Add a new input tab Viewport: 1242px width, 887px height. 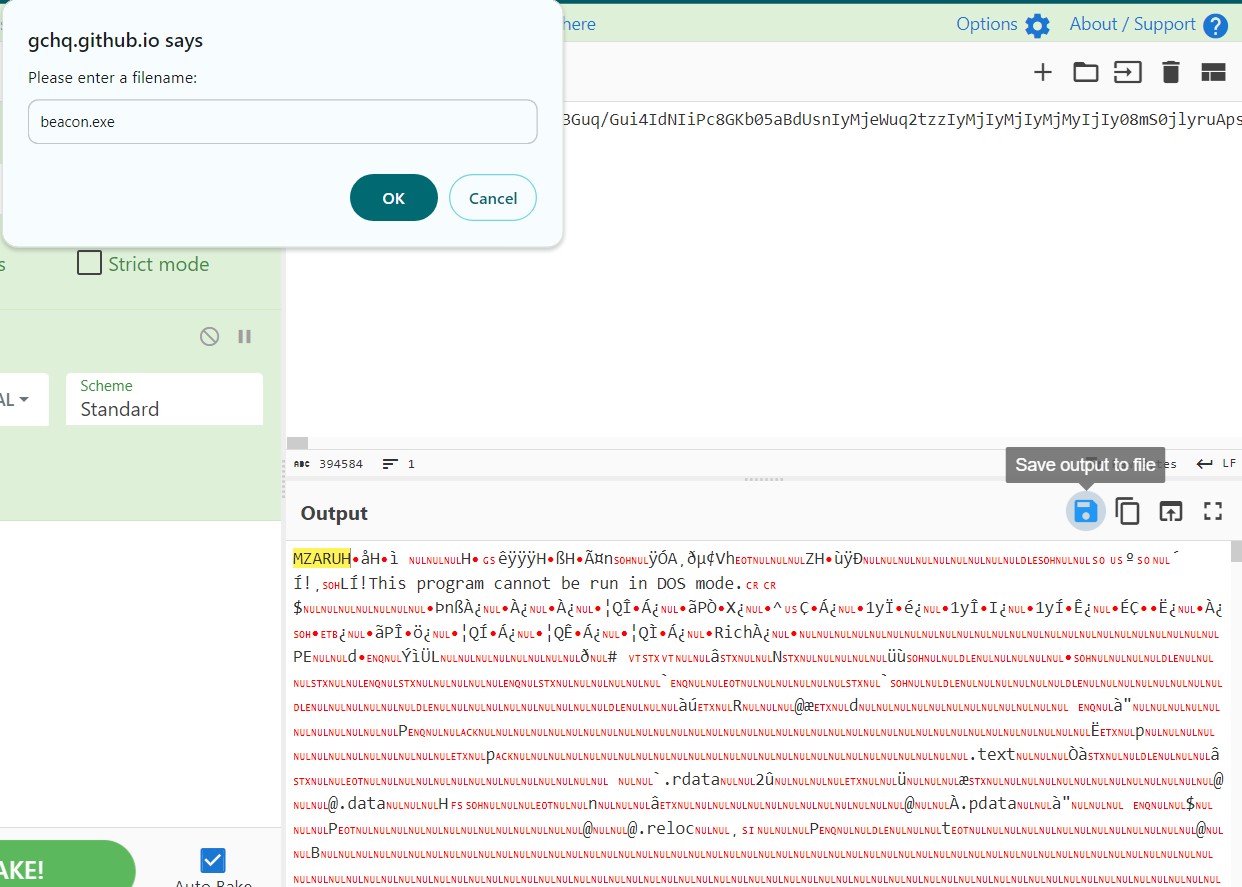pos(1043,72)
